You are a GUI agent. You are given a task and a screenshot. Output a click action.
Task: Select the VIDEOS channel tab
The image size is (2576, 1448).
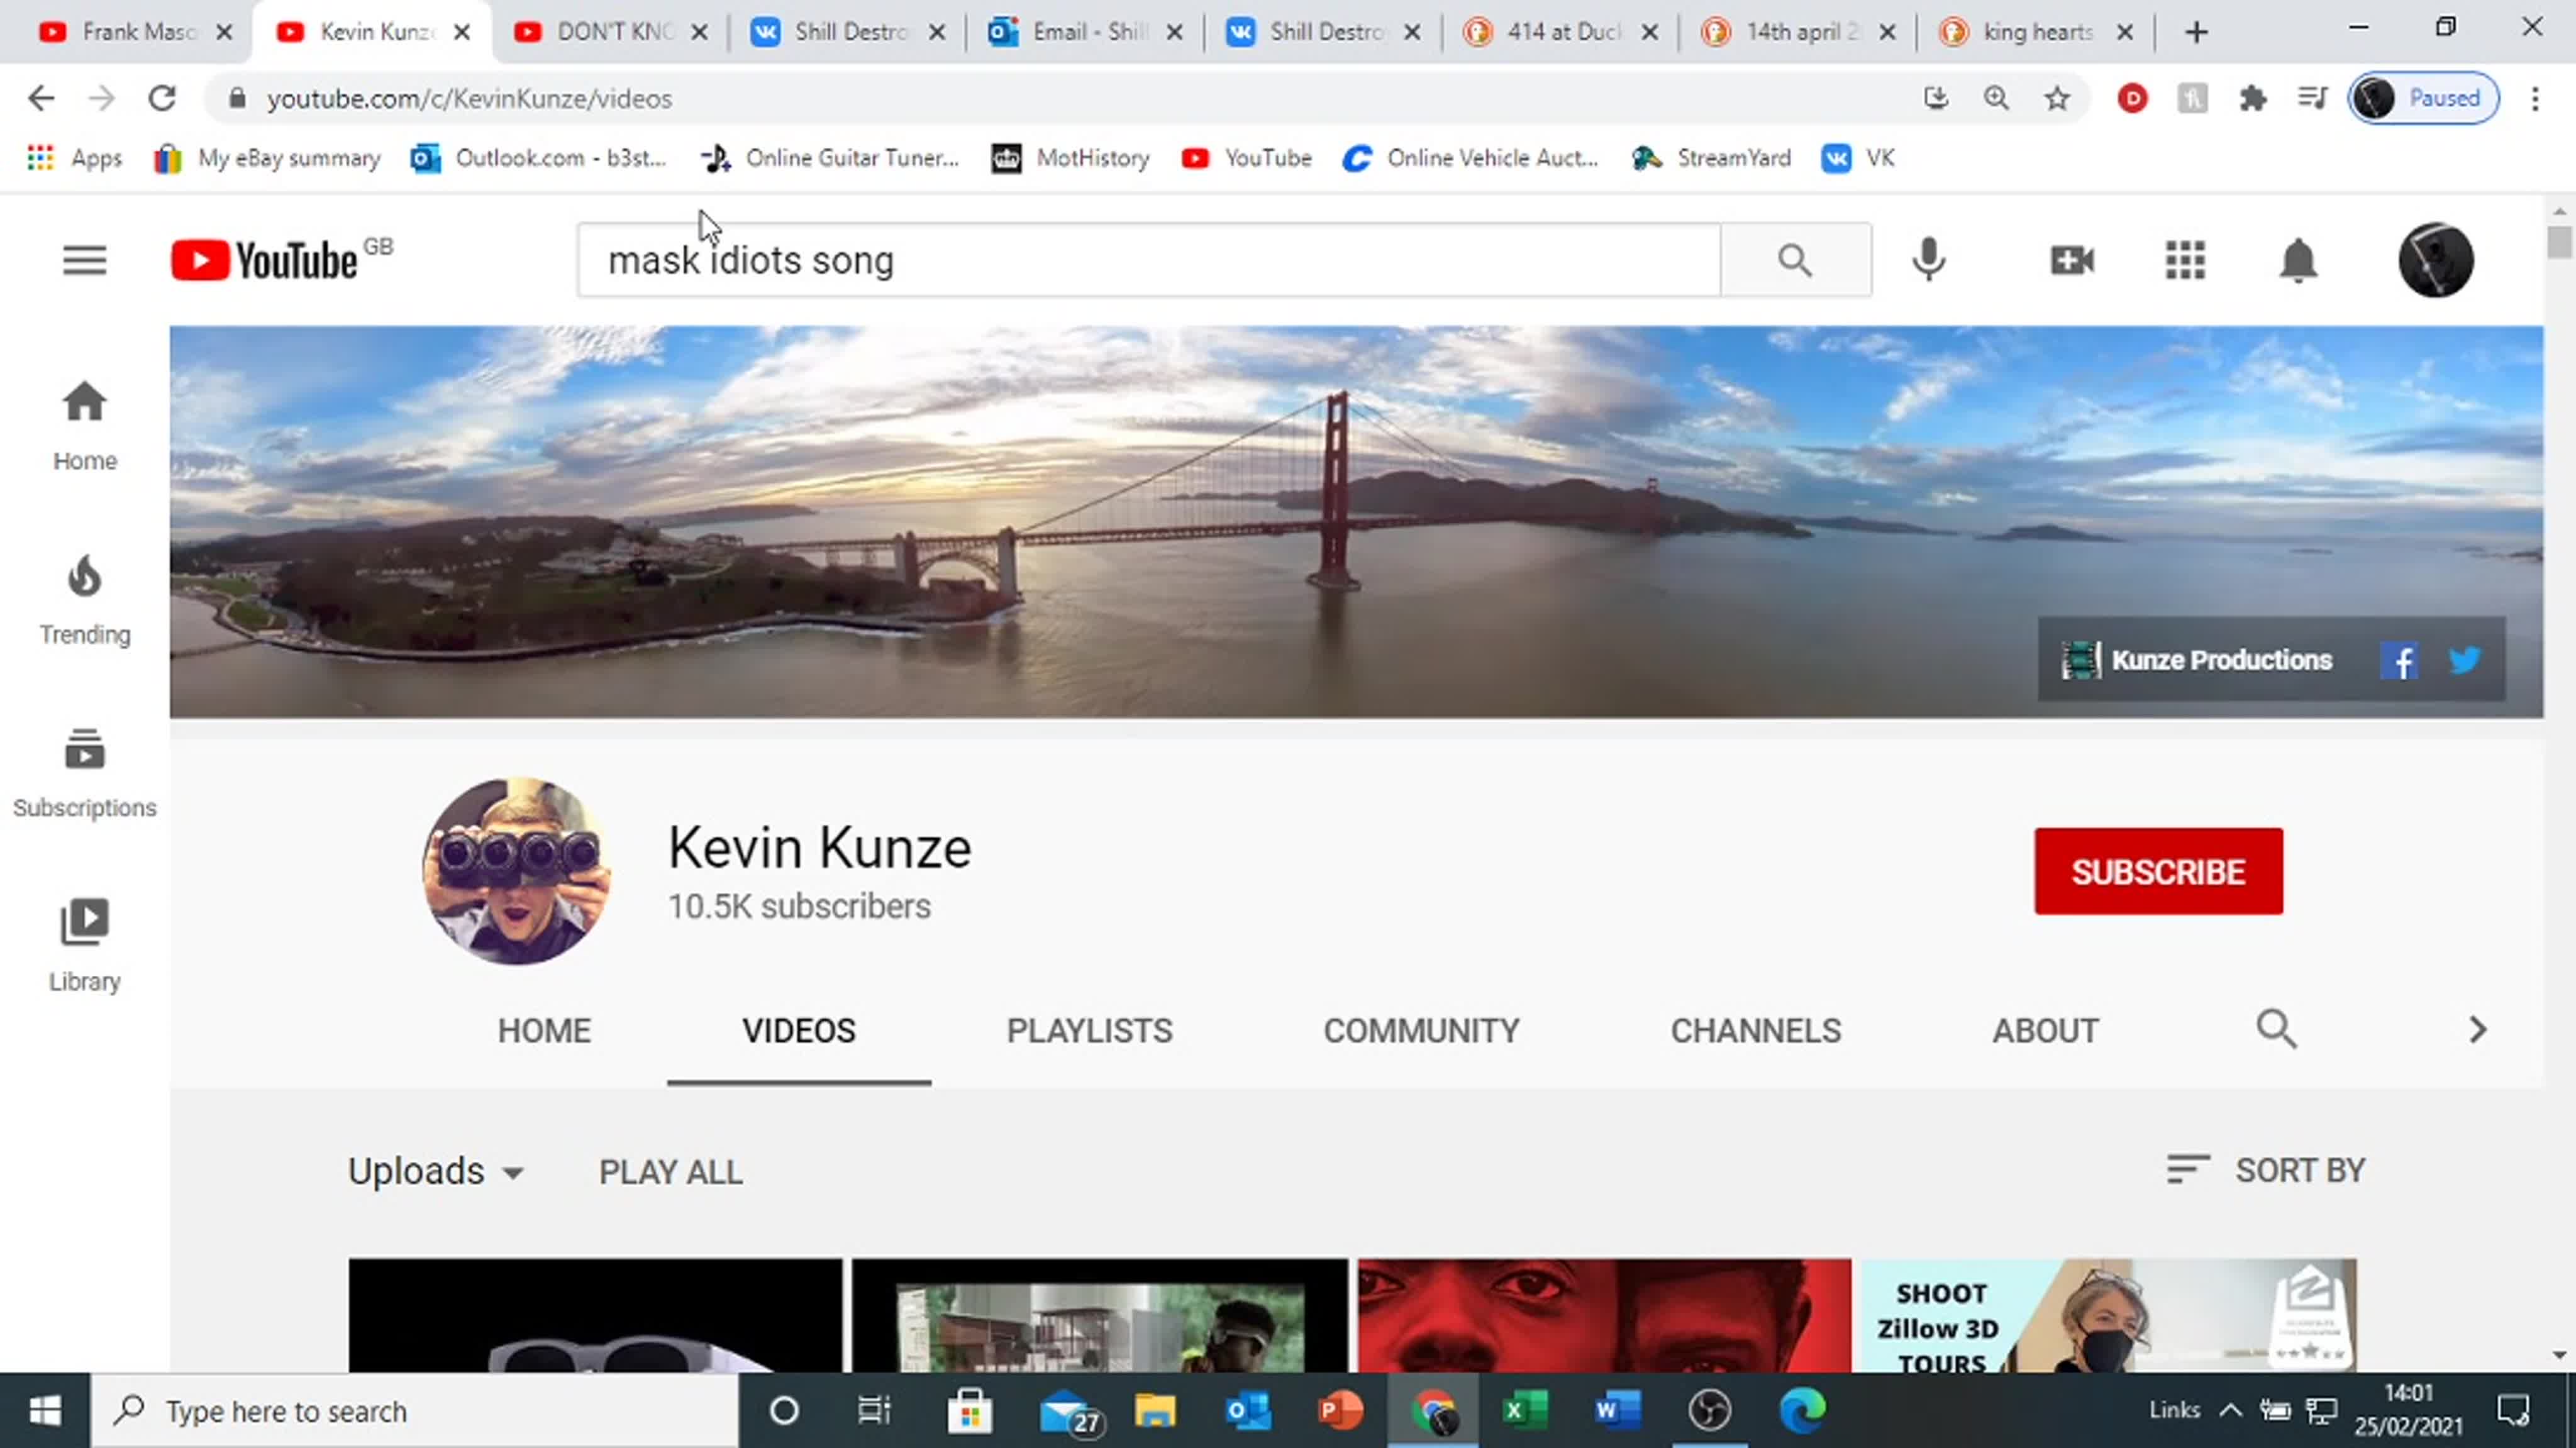(799, 1030)
